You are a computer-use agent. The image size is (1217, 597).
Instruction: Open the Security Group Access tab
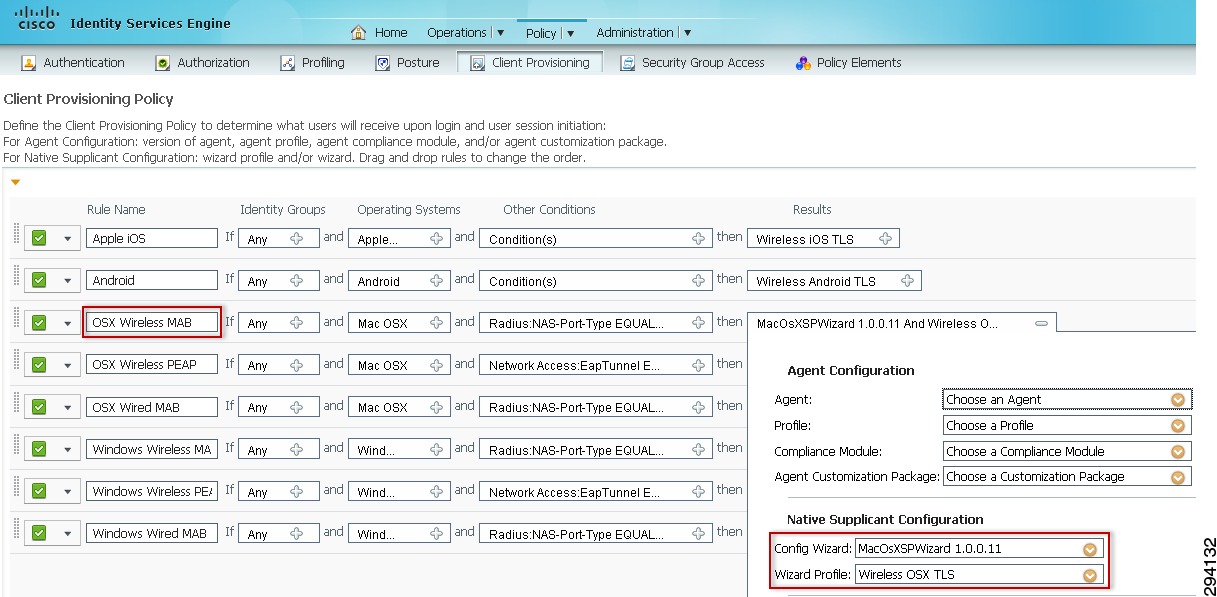[692, 62]
